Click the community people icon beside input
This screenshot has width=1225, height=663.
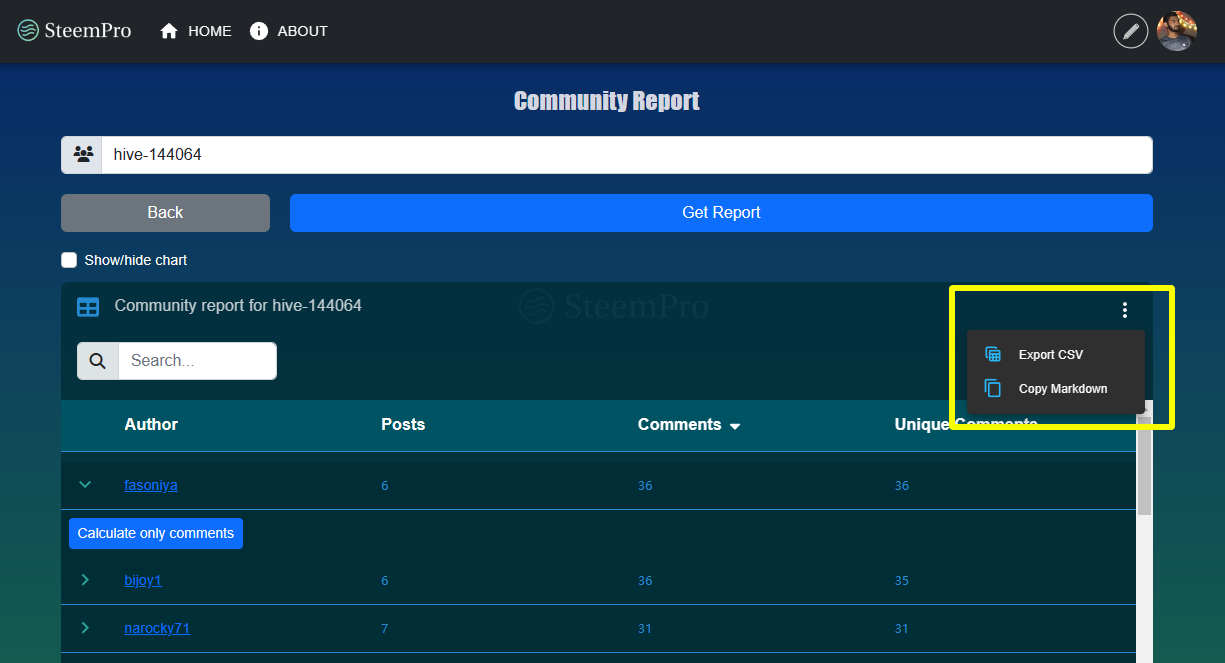(83, 155)
